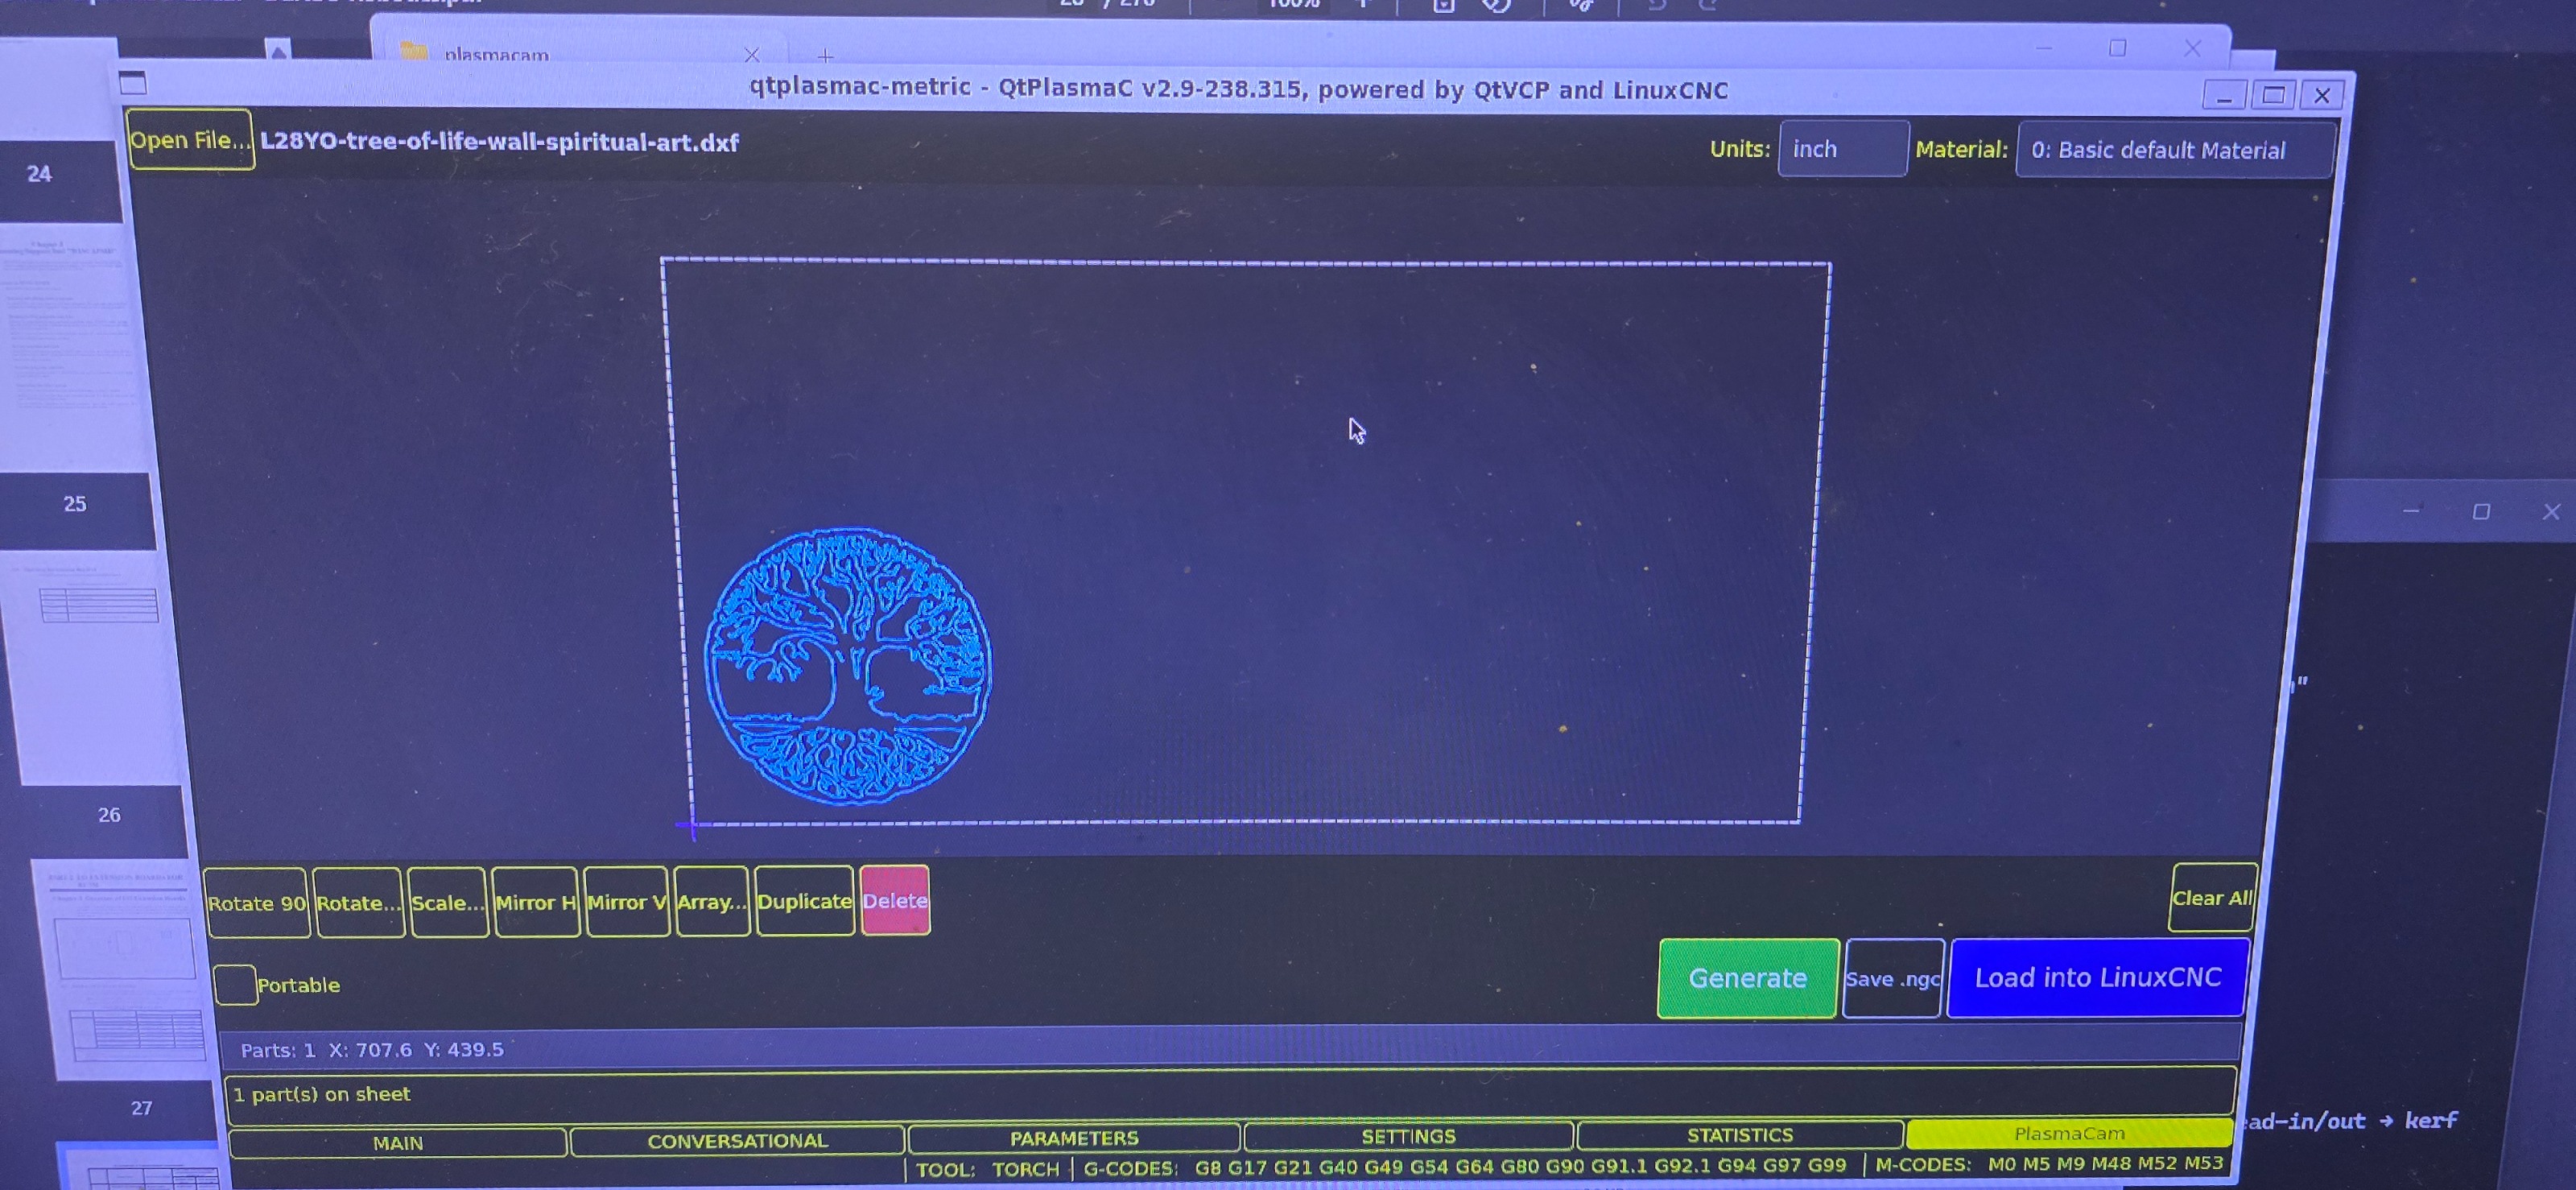The height and width of the screenshot is (1190, 2576).
Task: Mirror the part horizontally with Mirror H
Action: (x=536, y=902)
